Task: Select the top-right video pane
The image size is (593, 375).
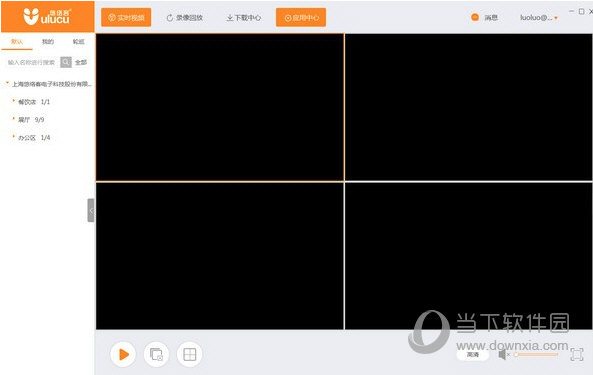Action: click(x=469, y=107)
